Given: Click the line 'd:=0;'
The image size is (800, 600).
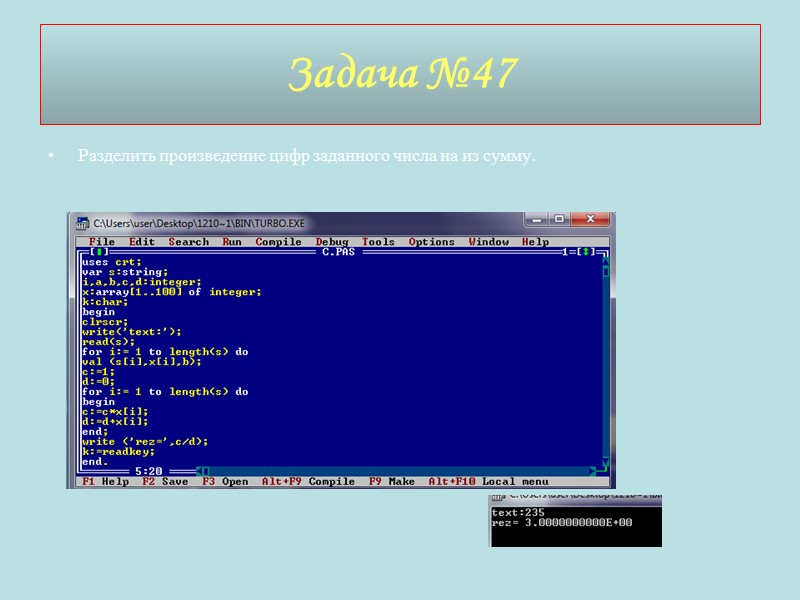Looking at the screenshot, I should [98, 382].
